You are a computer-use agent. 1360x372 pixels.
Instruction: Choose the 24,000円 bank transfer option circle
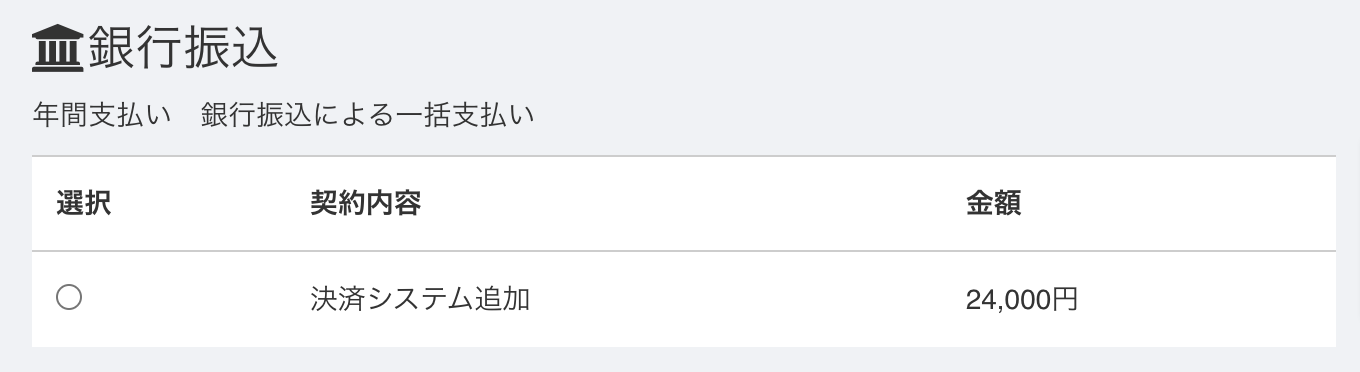[69, 298]
